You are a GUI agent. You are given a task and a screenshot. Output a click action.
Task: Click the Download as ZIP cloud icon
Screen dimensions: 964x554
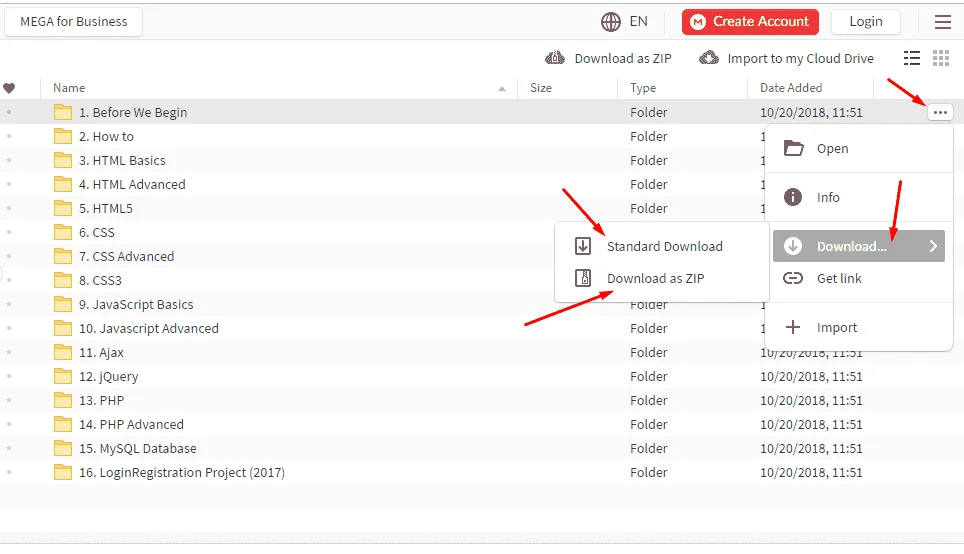tap(555, 58)
